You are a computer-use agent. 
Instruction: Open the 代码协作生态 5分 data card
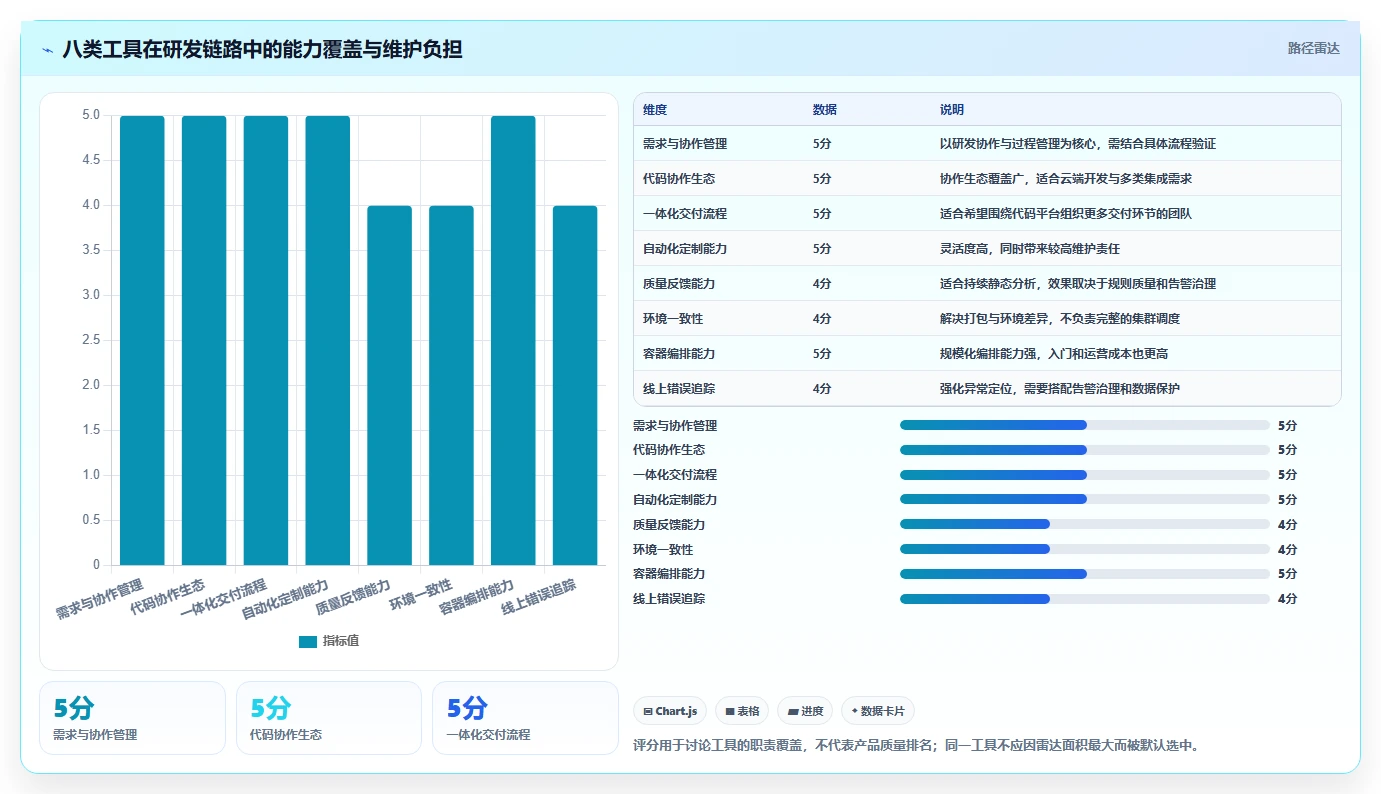click(x=329, y=718)
